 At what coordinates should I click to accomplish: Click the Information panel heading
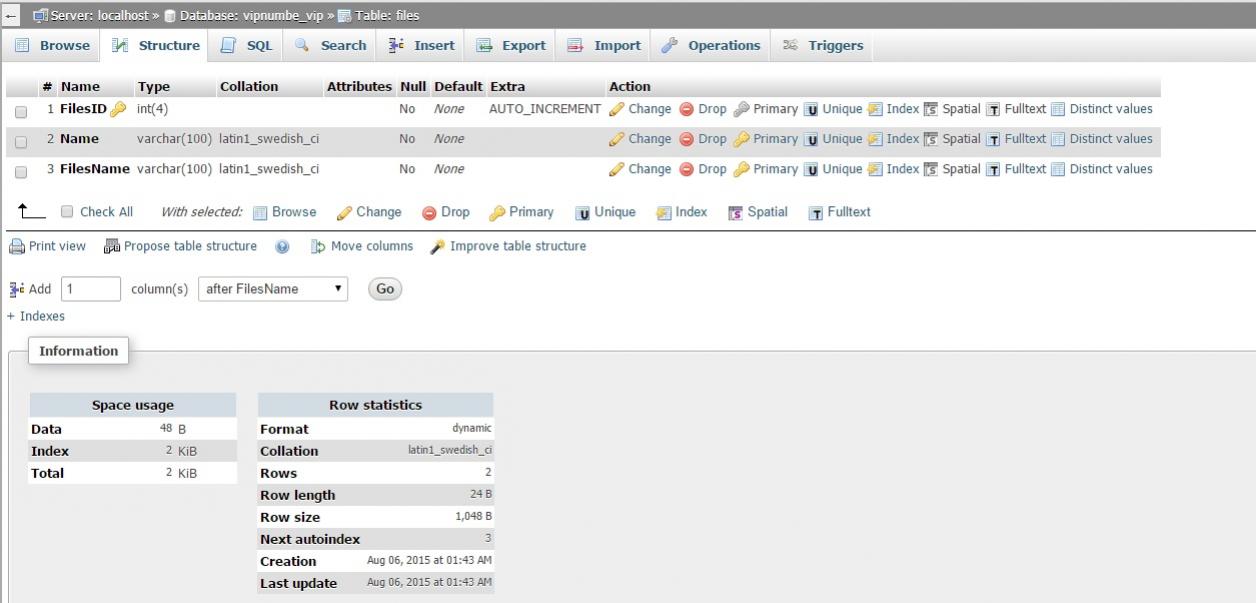(79, 351)
